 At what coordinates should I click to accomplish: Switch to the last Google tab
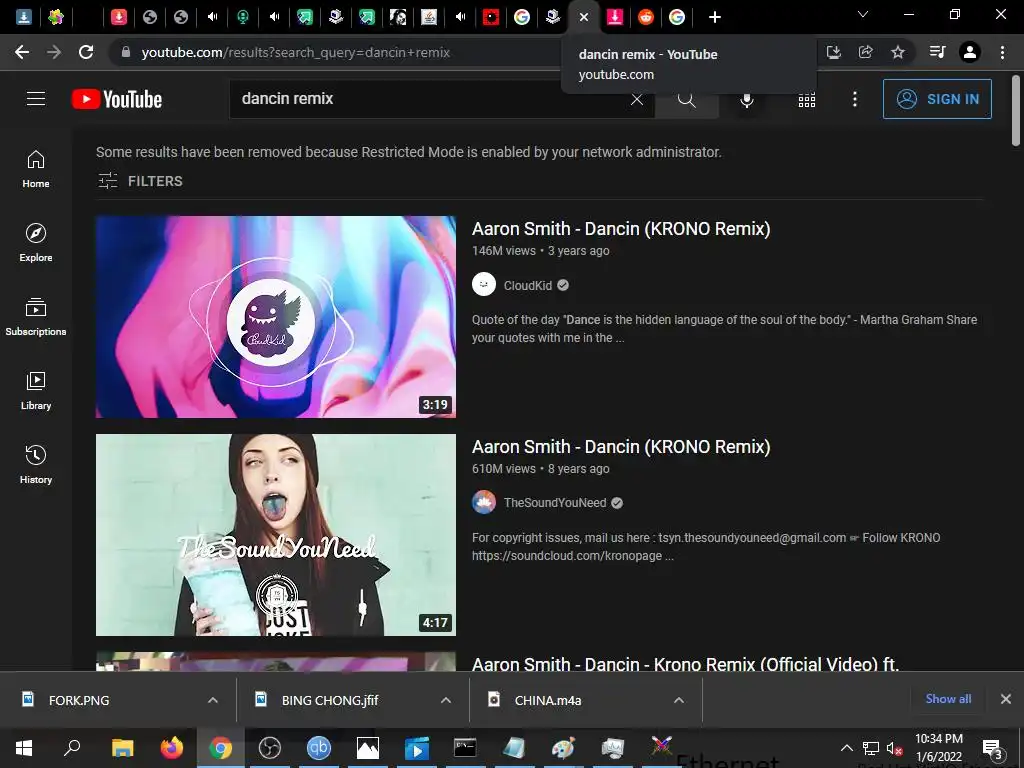pyautogui.click(x=677, y=18)
